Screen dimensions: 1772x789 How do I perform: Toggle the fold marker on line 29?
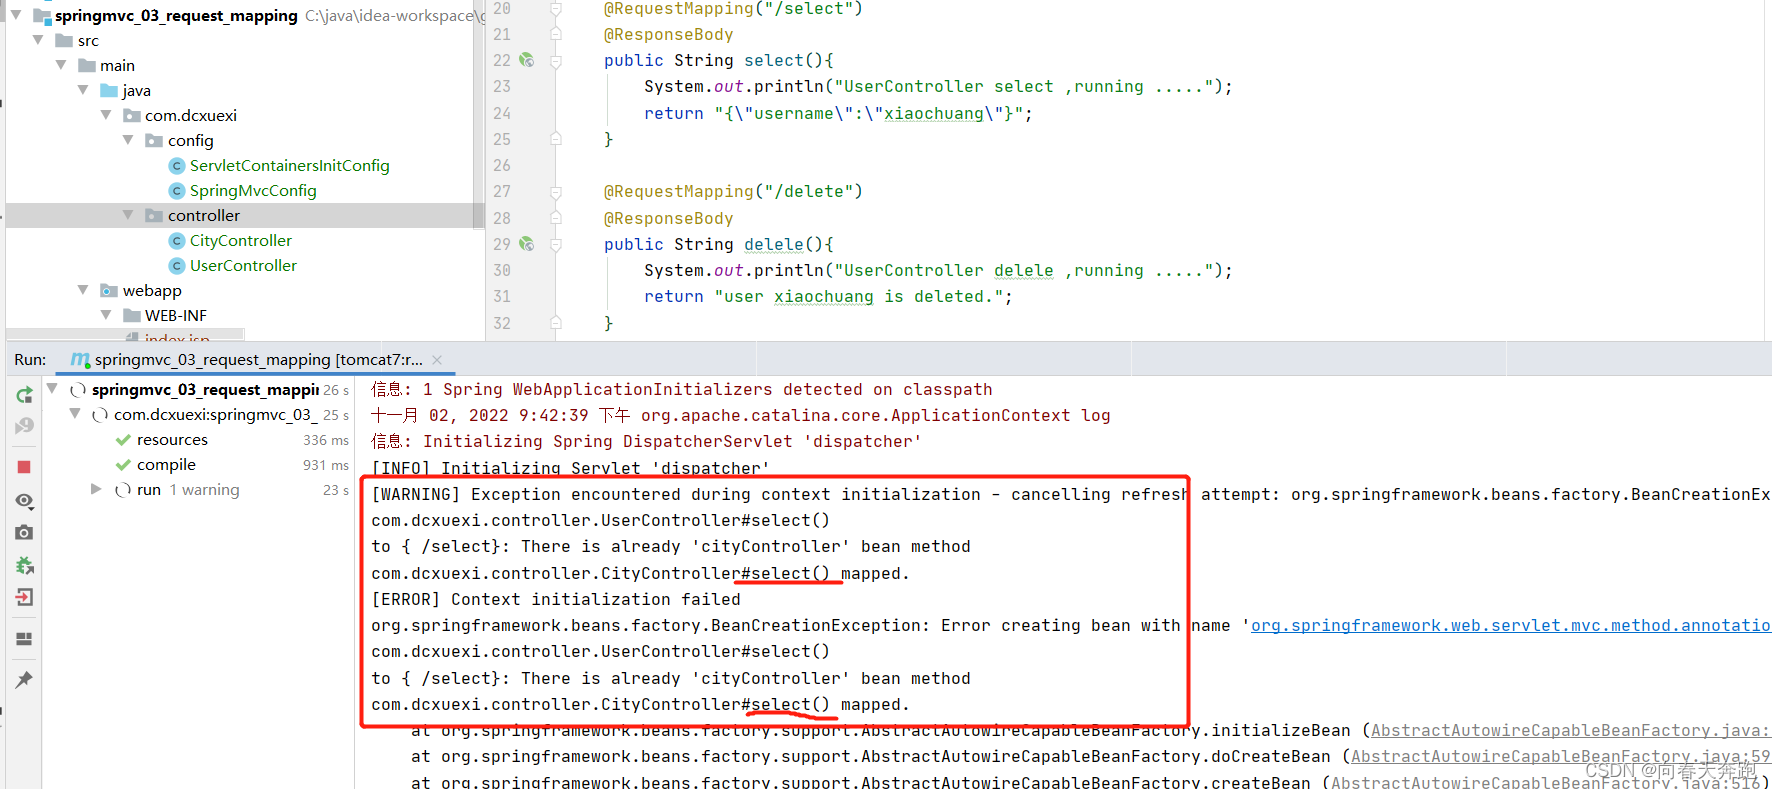556,245
